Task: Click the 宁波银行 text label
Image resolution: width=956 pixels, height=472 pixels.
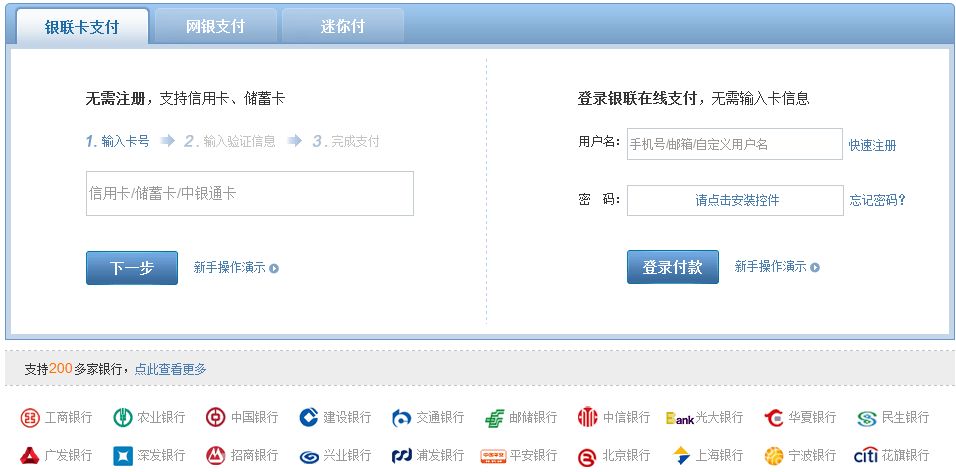Action: [x=812, y=456]
